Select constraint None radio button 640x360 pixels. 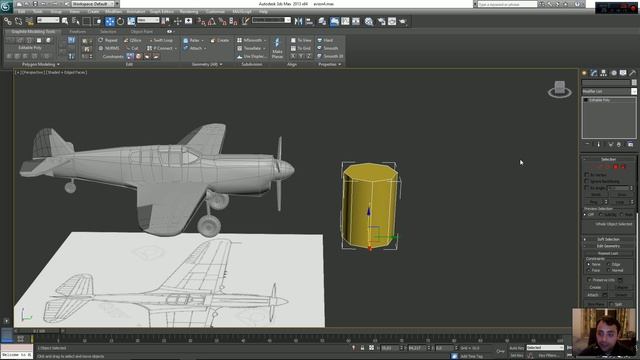[589, 264]
